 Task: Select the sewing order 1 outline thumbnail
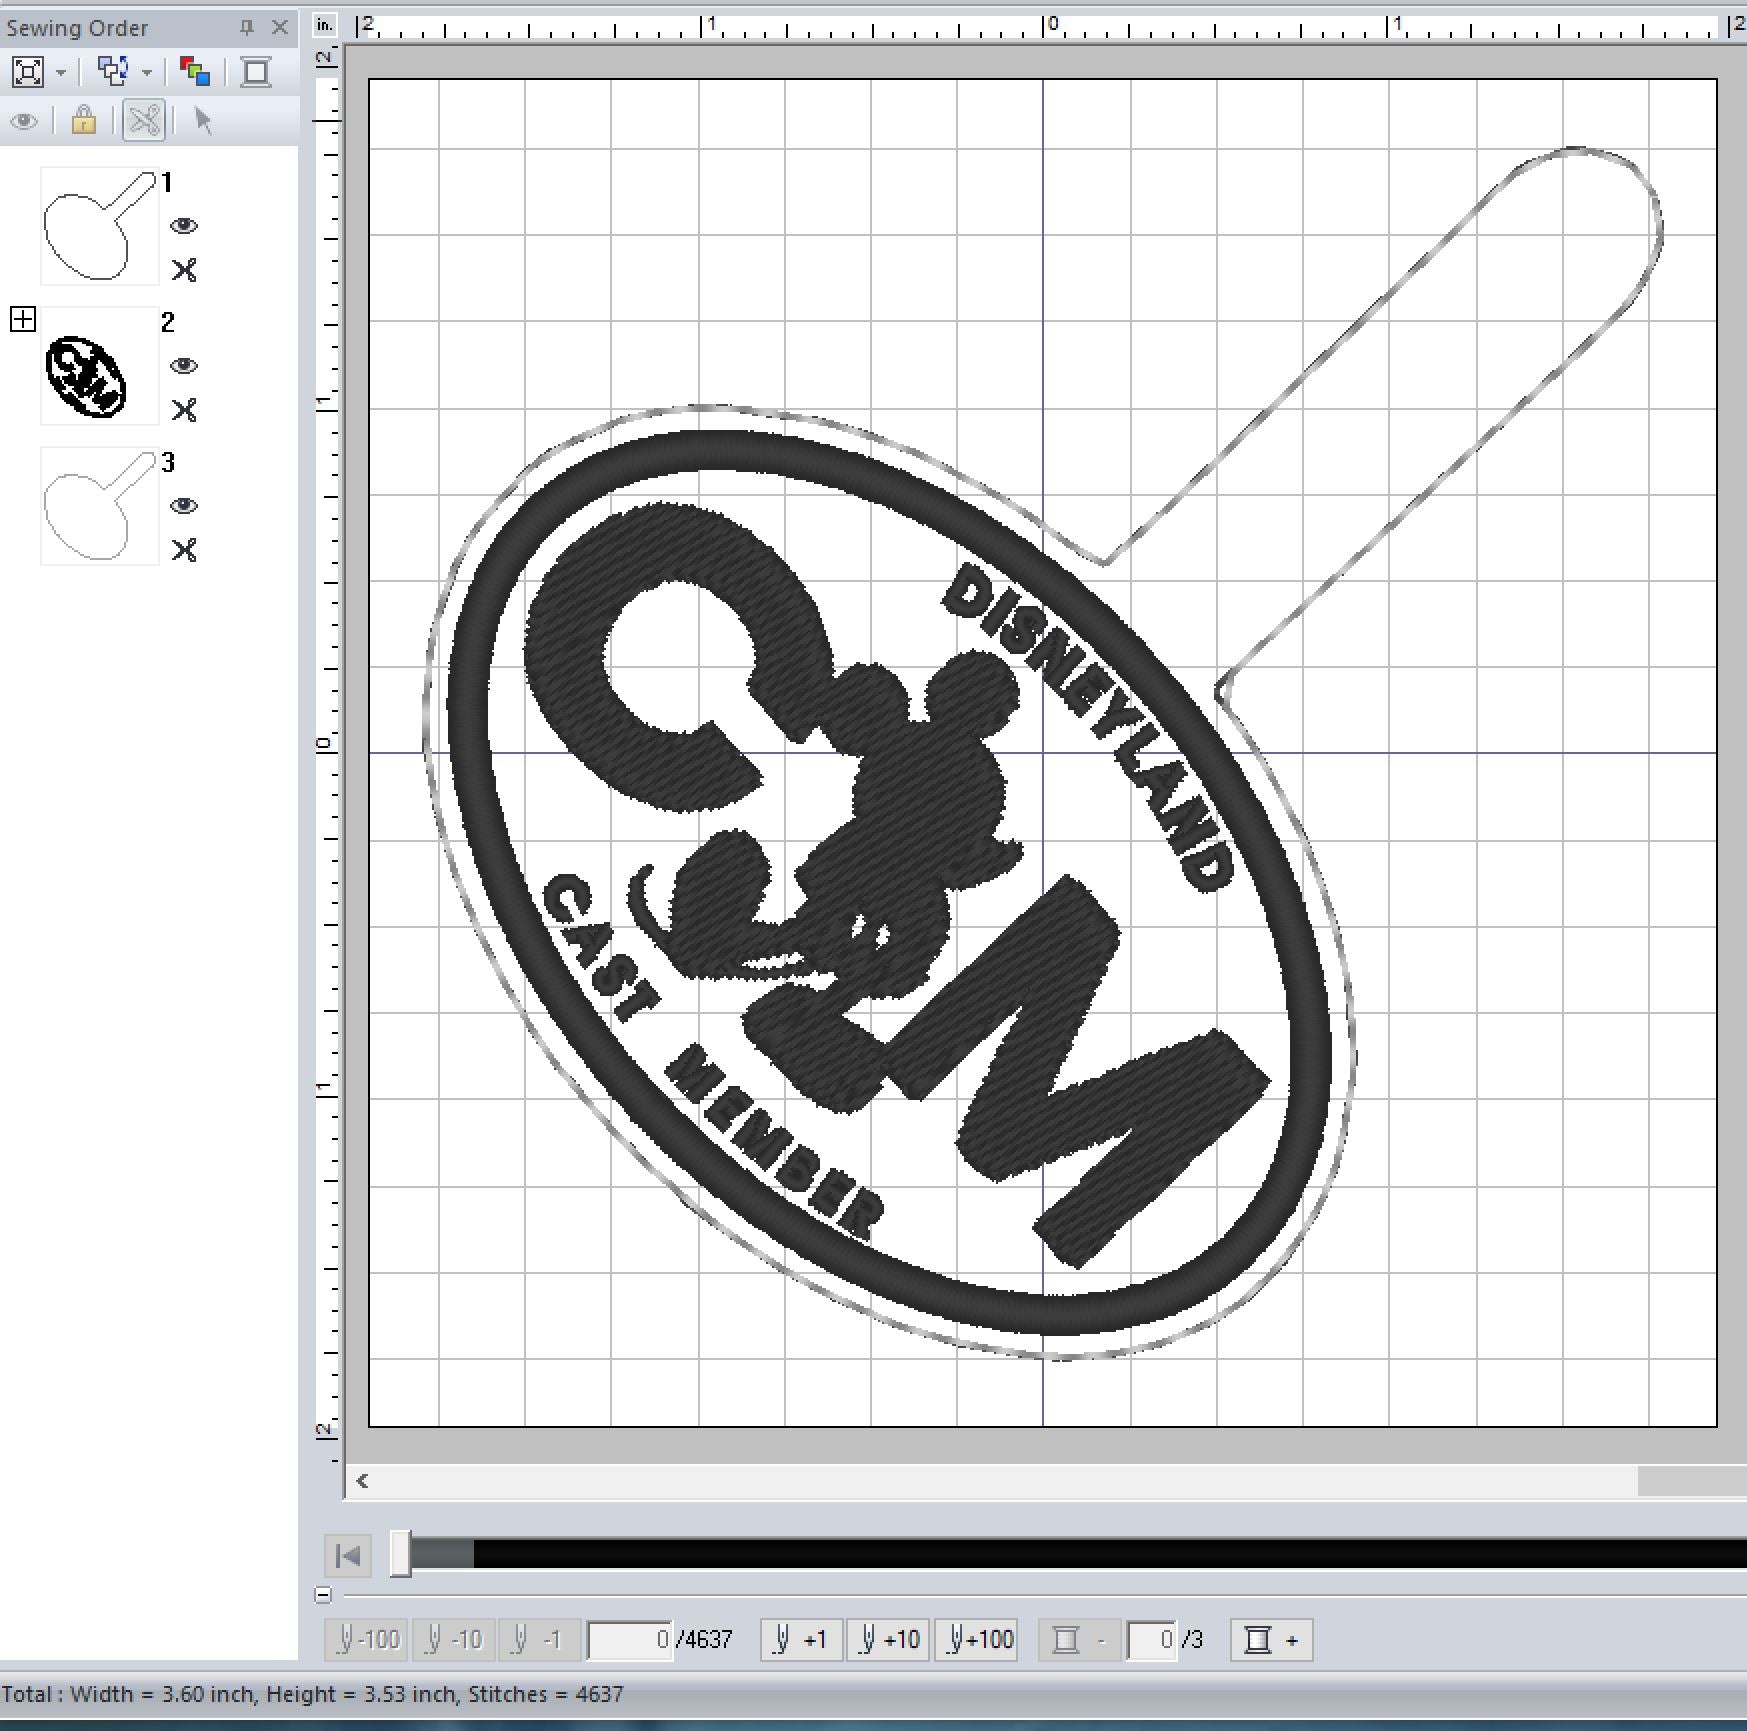[x=99, y=226]
